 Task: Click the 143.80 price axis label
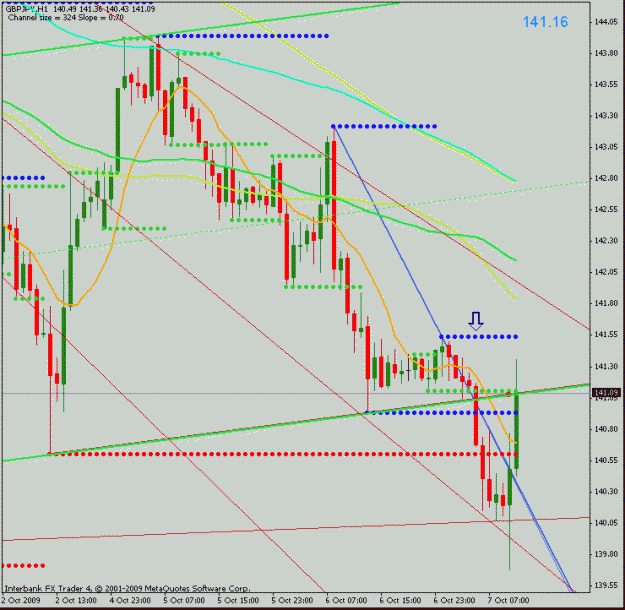point(606,53)
